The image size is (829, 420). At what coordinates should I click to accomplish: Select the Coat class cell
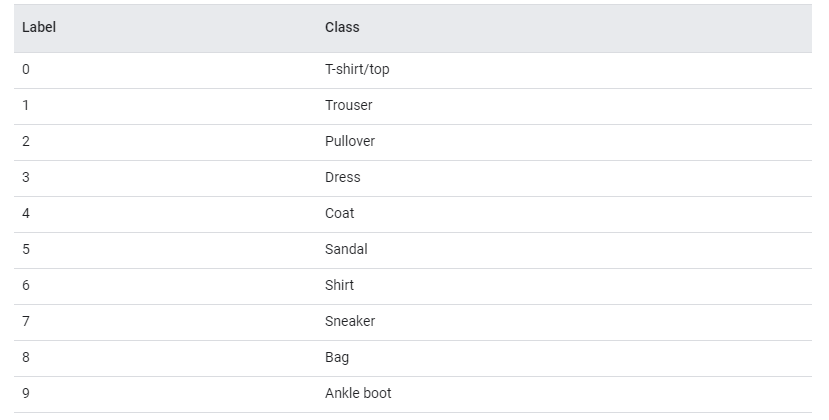click(x=339, y=213)
